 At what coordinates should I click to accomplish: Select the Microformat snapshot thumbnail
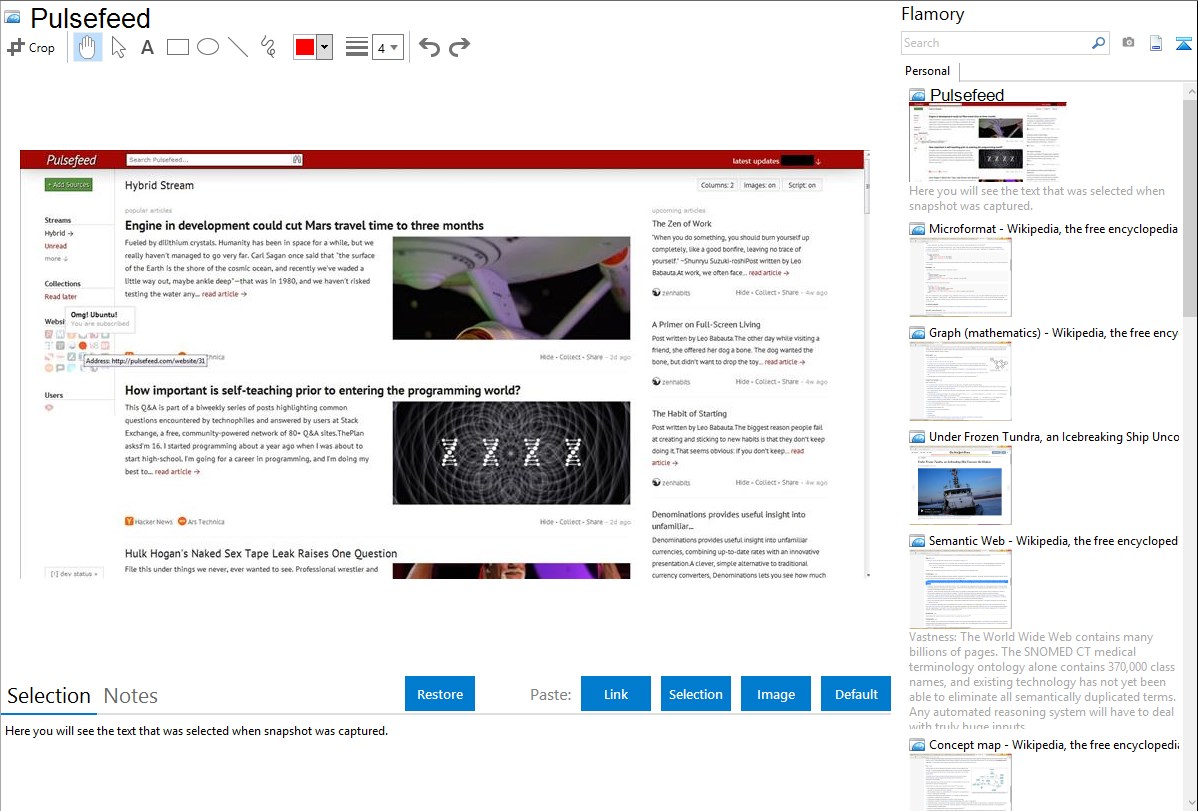click(960, 277)
